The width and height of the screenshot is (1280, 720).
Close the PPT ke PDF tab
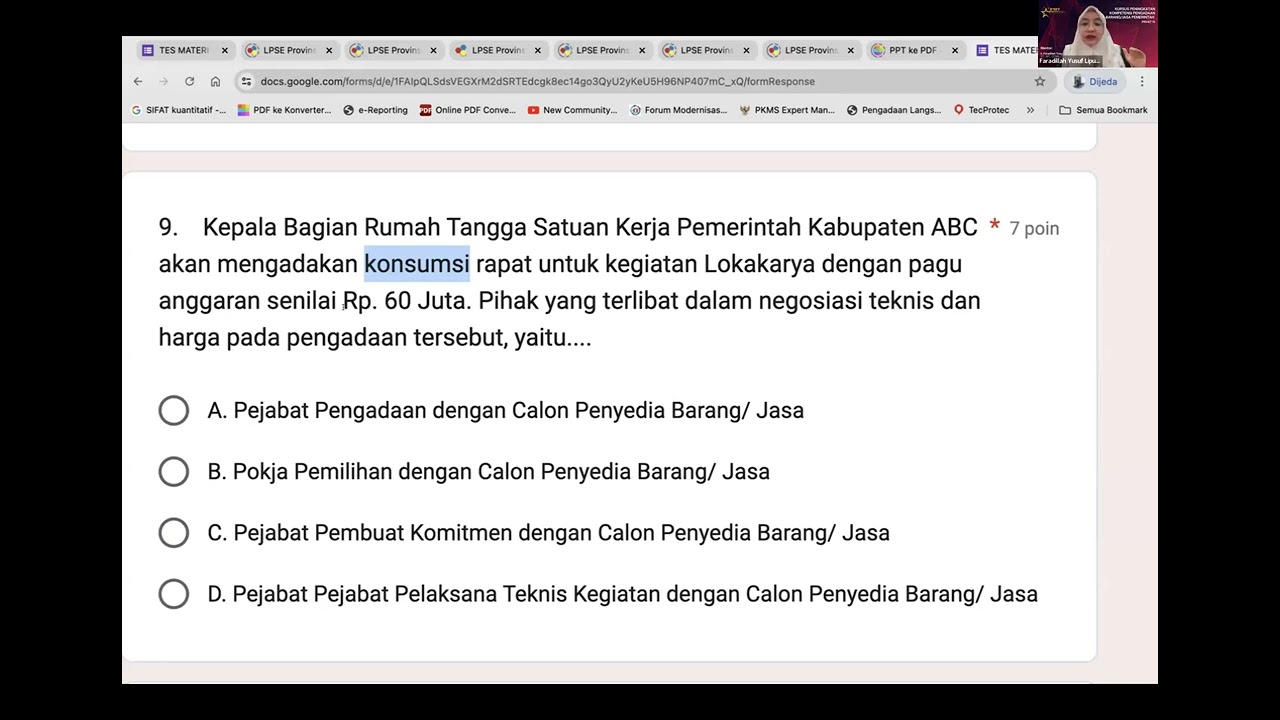[955, 50]
